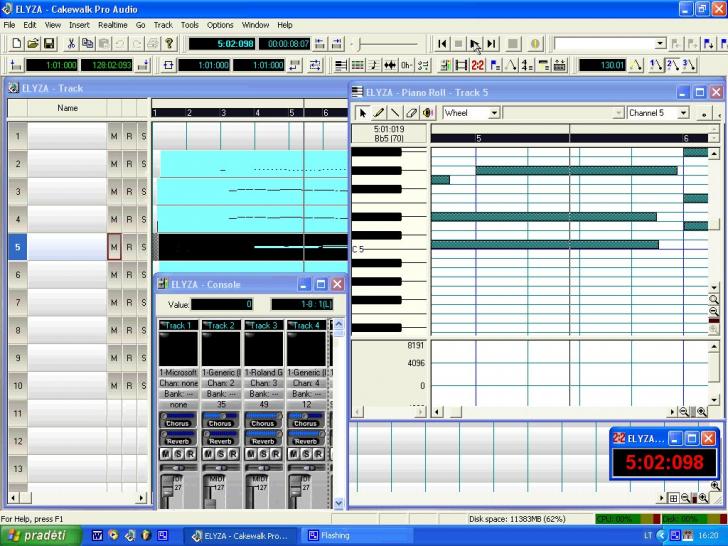Viewport: 728px width, 546px height.
Task: Copy the selection with the toolbar Copy icon
Action: pyautogui.click(x=87, y=44)
